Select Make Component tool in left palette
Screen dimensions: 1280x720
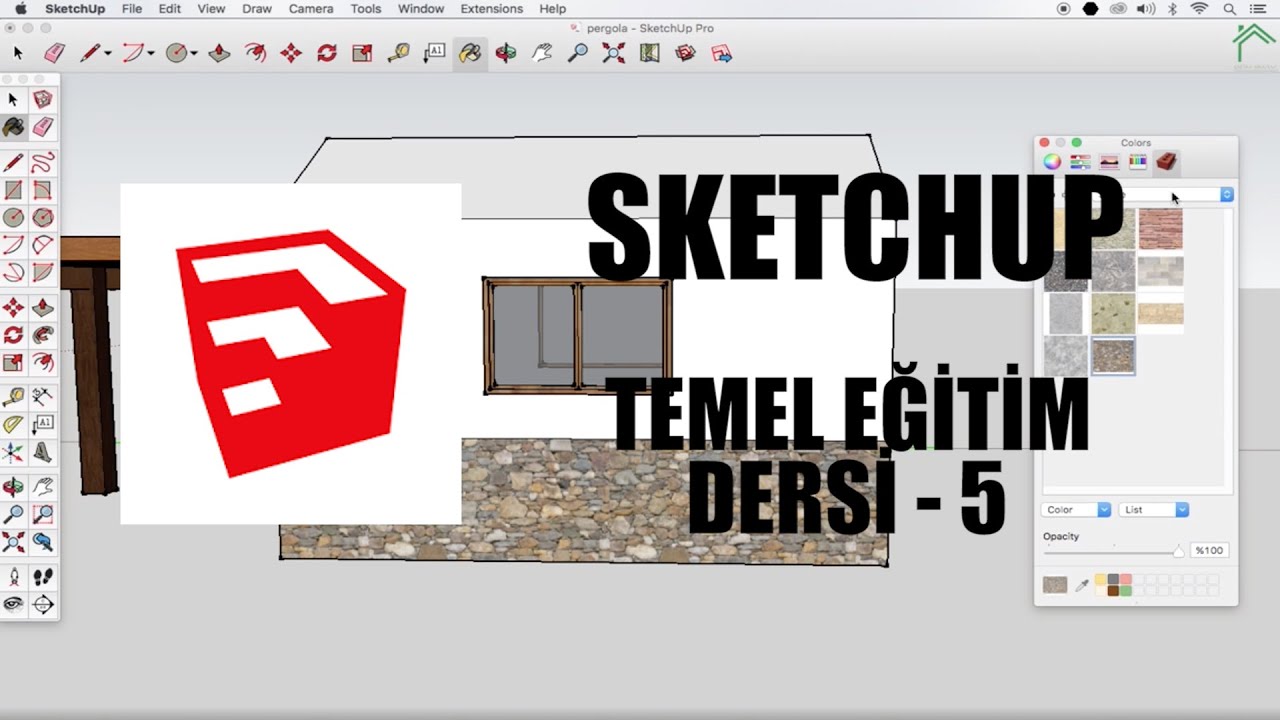(43, 99)
